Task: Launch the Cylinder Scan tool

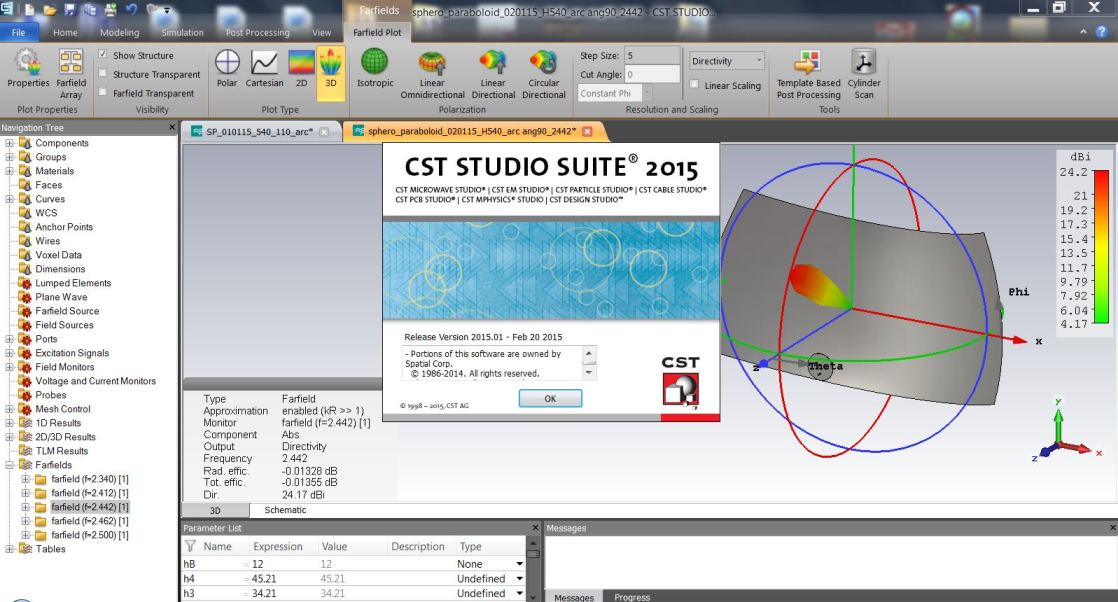Action: (863, 70)
